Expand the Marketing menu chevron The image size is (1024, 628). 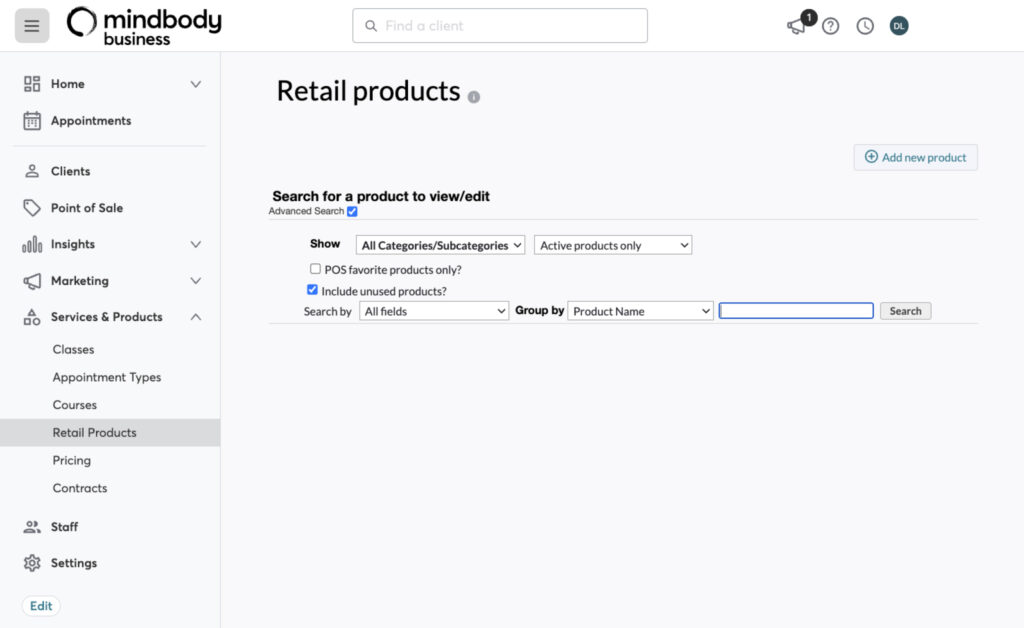click(195, 281)
